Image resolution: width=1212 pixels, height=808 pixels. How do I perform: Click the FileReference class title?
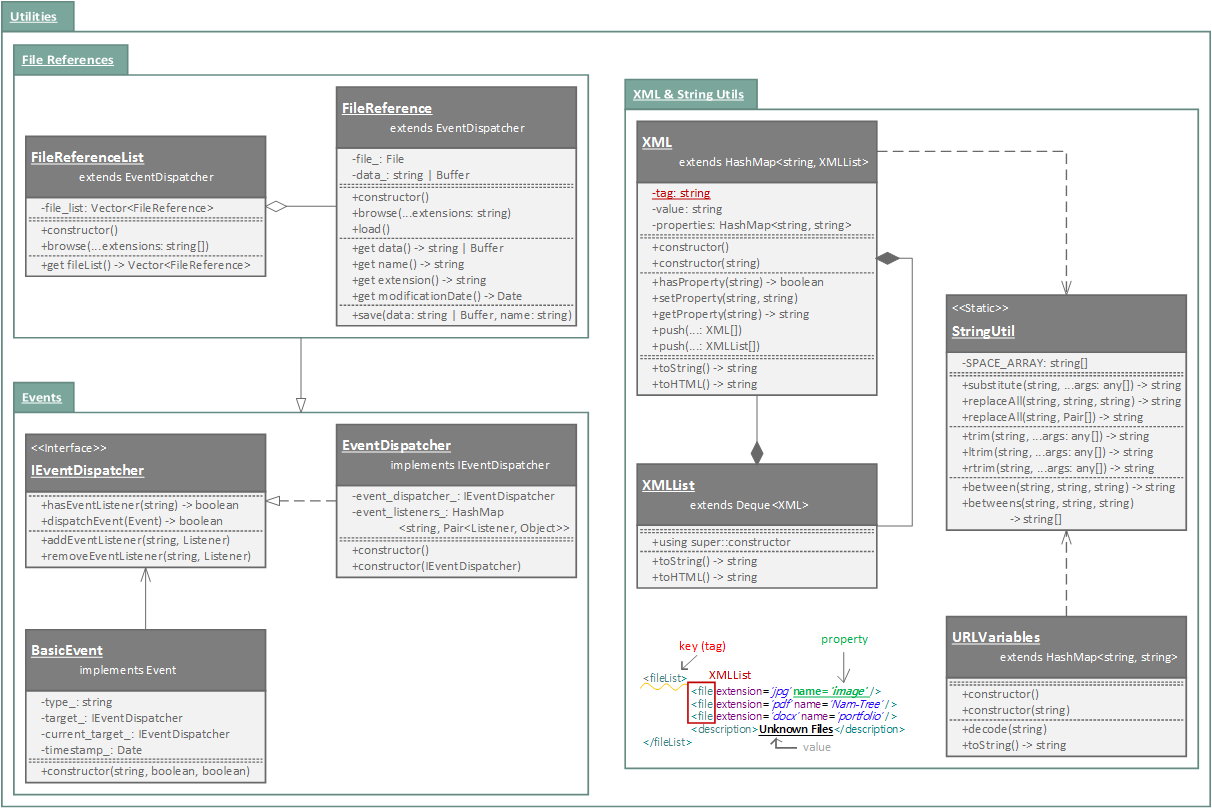point(387,108)
